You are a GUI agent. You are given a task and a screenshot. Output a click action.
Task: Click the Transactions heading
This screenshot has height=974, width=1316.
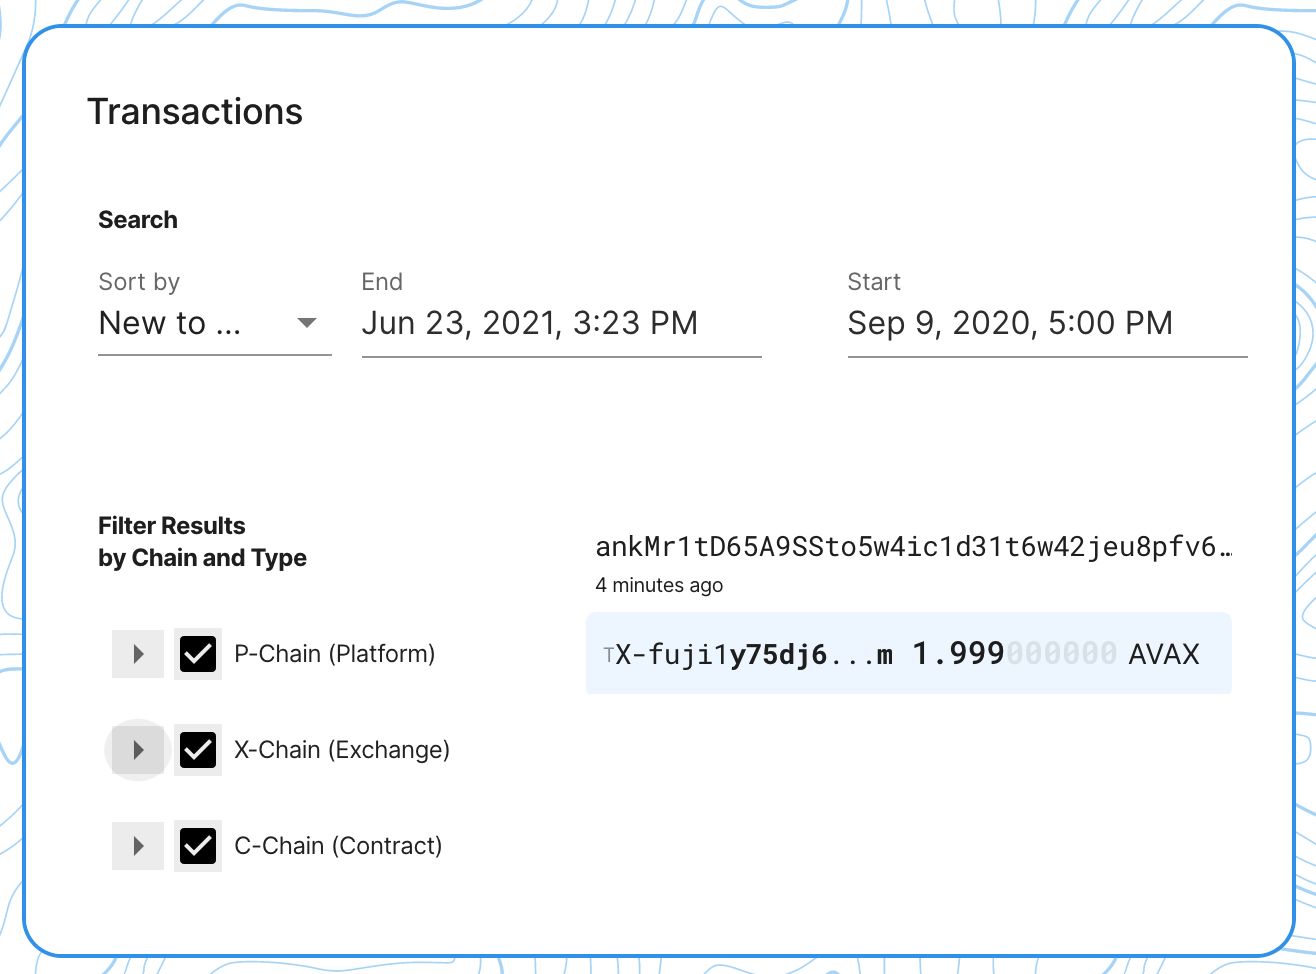coord(195,112)
